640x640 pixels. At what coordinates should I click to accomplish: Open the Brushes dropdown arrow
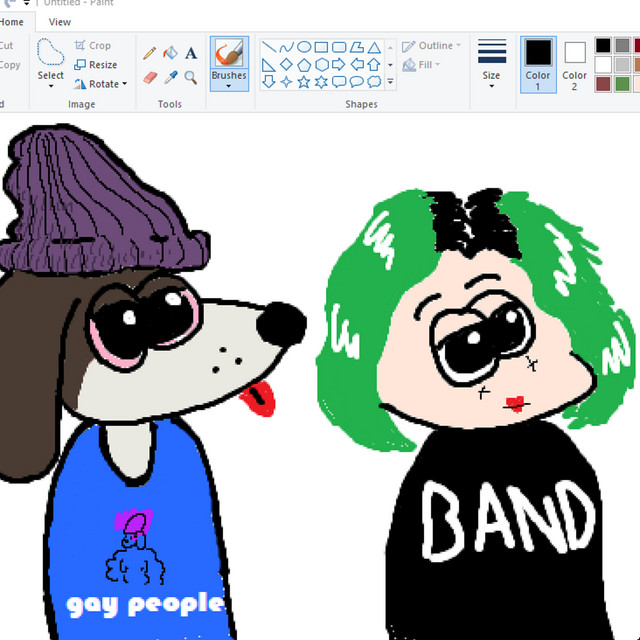[x=229, y=86]
